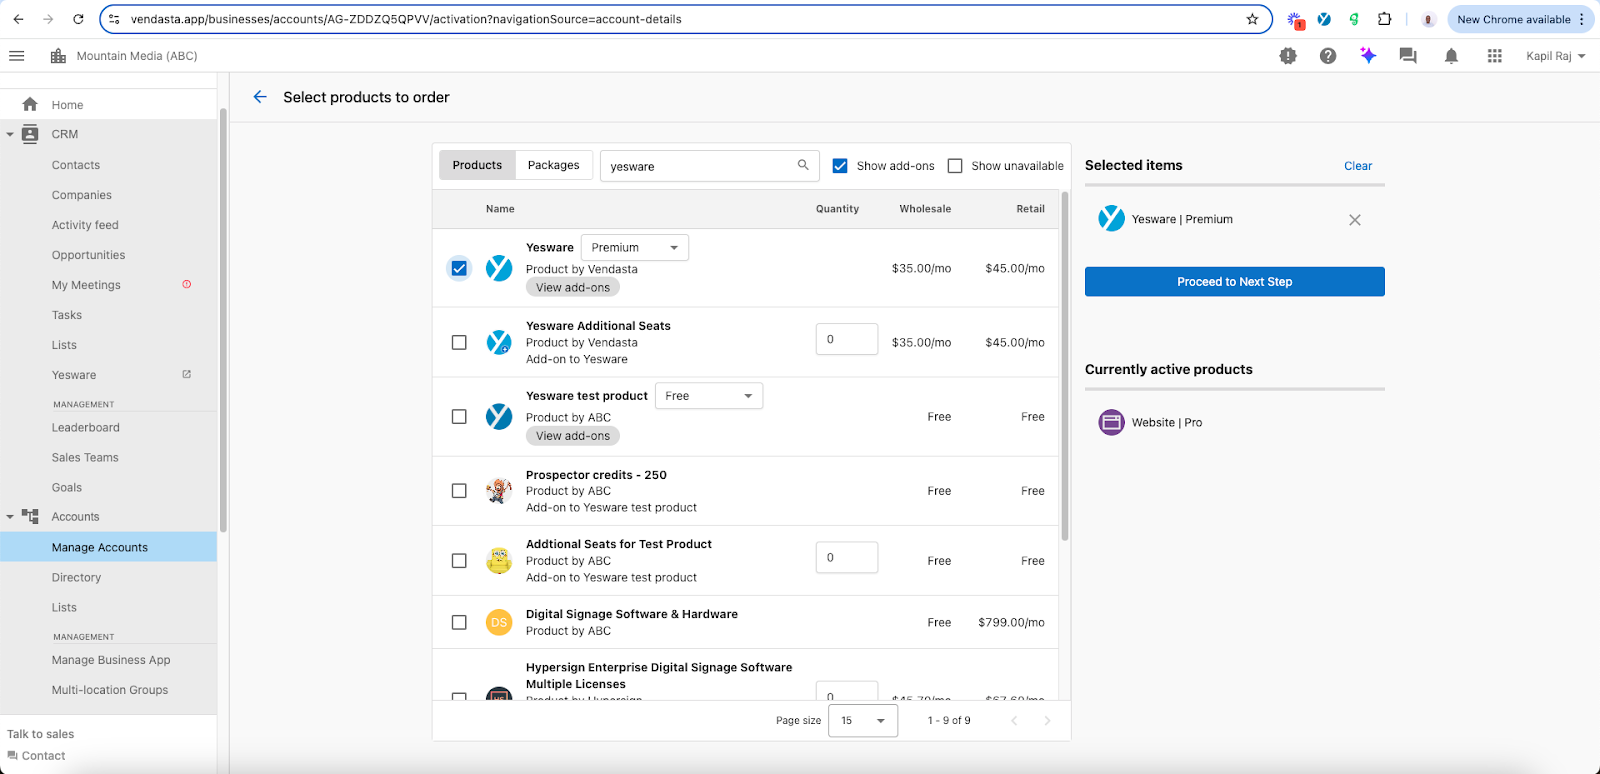Click the Accounts hierarchy icon in sidebar

30,517
